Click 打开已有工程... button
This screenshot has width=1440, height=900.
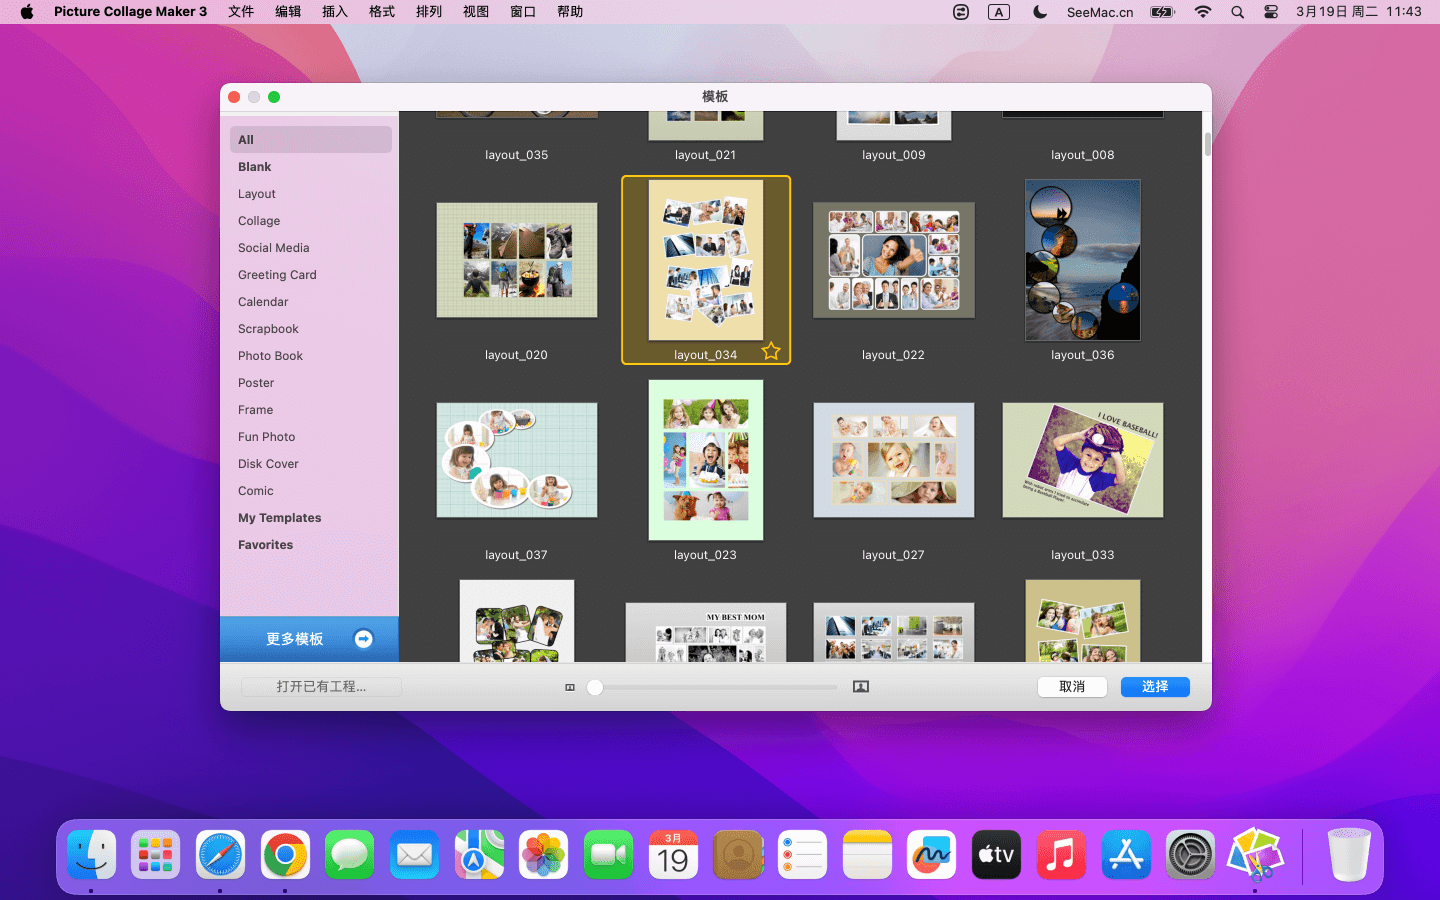[x=321, y=687]
